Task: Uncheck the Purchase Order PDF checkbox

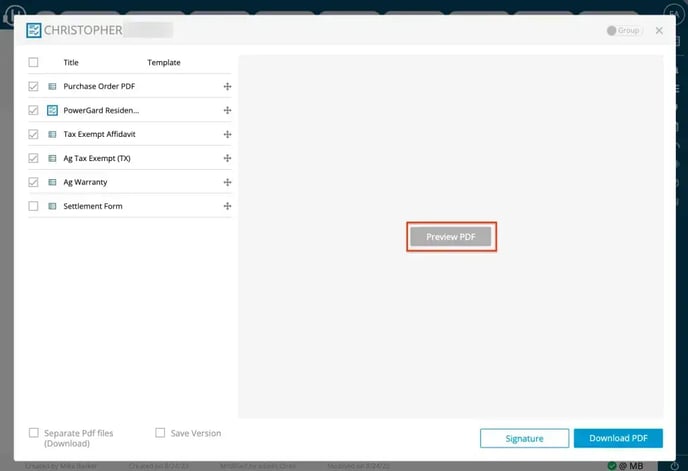Action: [34, 87]
